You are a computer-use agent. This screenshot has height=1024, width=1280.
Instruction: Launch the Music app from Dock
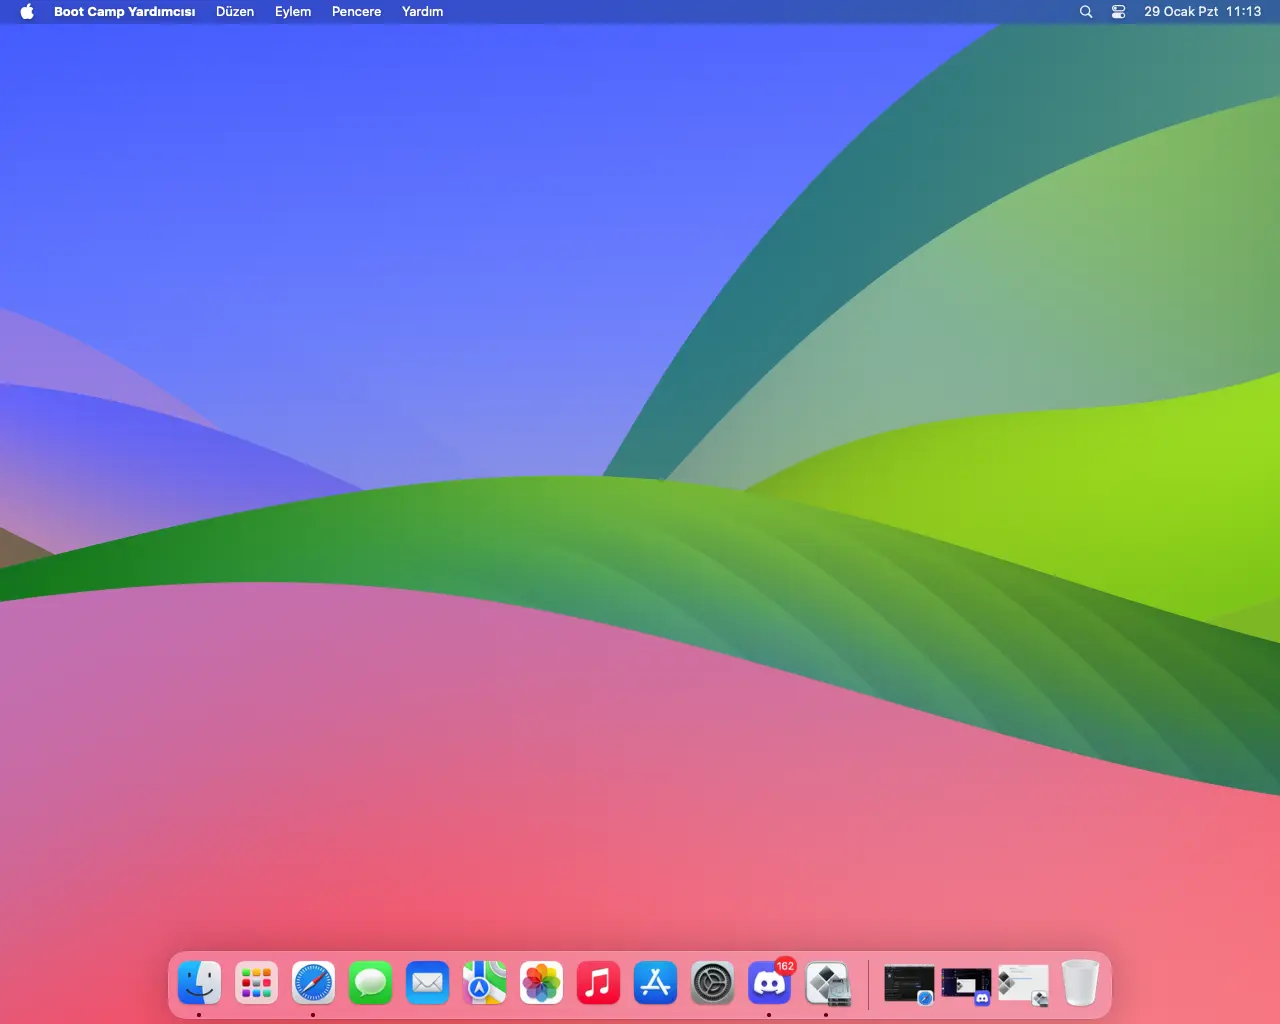coord(598,983)
